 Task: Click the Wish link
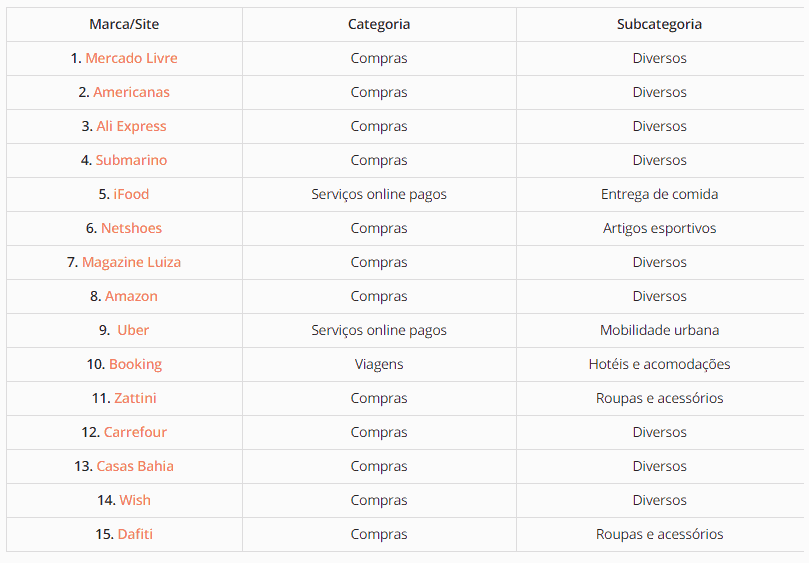pyautogui.click(x=135, y=500)
